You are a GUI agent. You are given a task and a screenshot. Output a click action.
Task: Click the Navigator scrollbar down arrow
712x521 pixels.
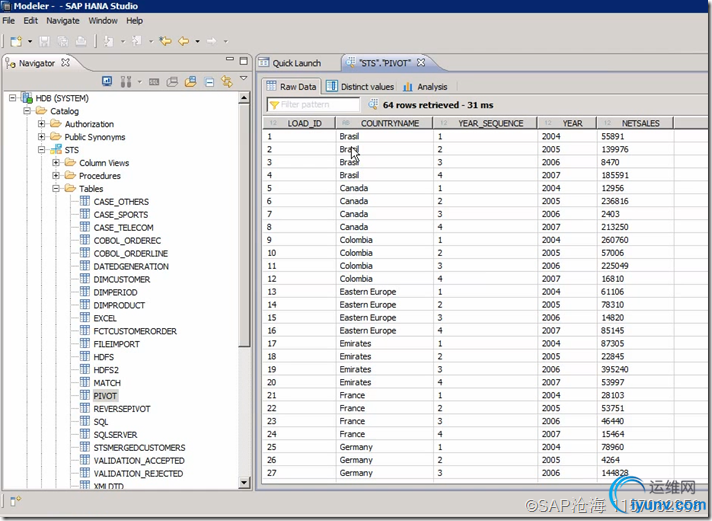point(244,483)
